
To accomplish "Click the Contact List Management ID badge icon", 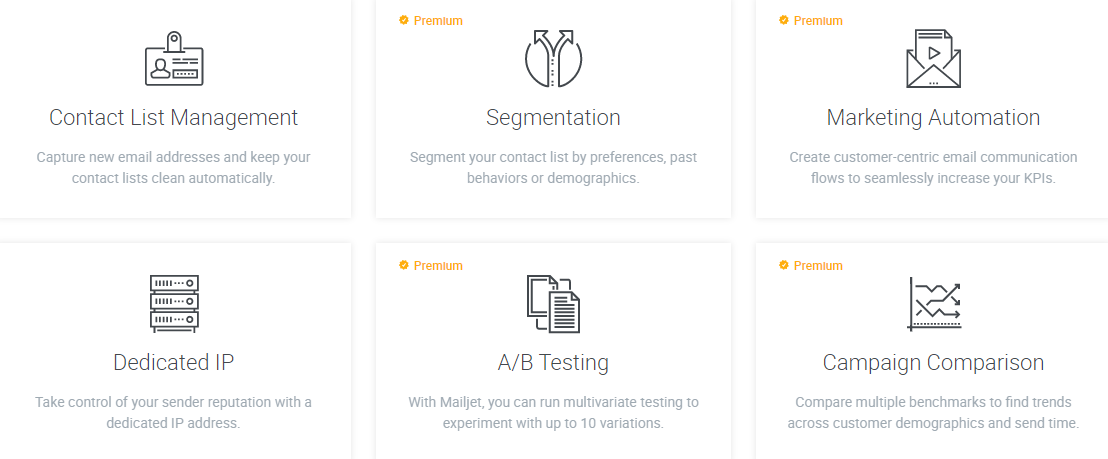I will 174,59.
